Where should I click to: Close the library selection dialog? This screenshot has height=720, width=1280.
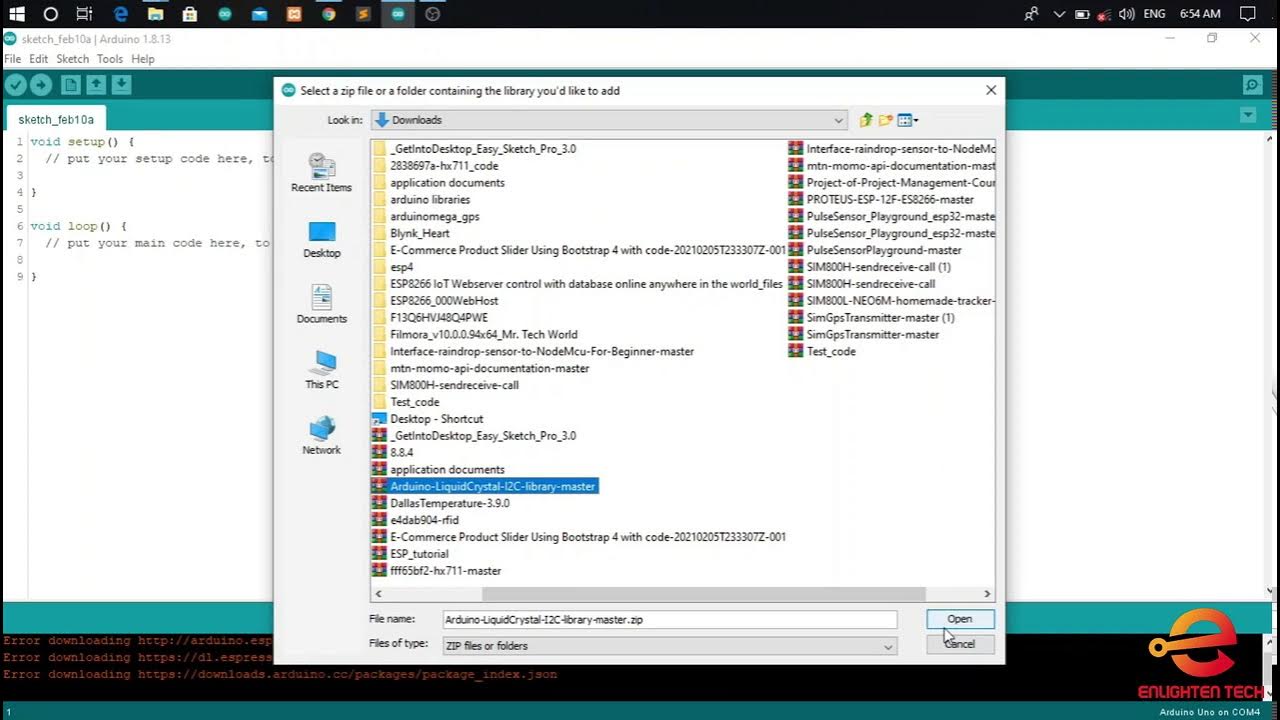click(x=991, y=90)
